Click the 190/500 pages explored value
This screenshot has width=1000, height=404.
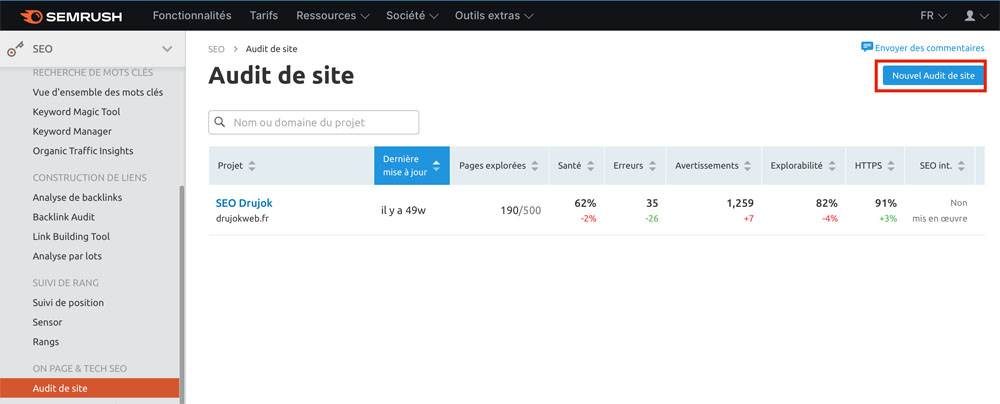[520, 210]
